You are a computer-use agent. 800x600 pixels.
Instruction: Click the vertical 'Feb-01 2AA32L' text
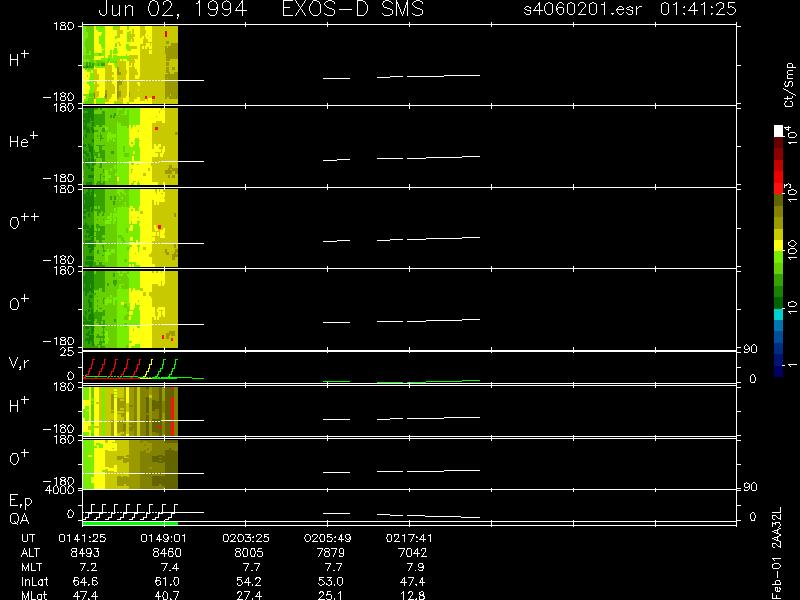[777, 553]
